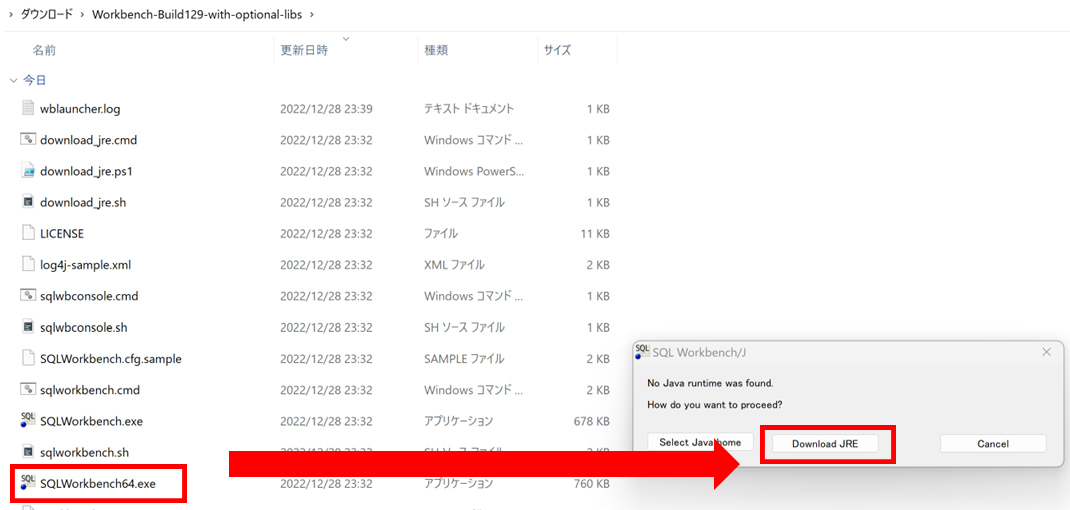Click the 今日 group label
This screenshot has width=1070, height=510.
[35, 81]
